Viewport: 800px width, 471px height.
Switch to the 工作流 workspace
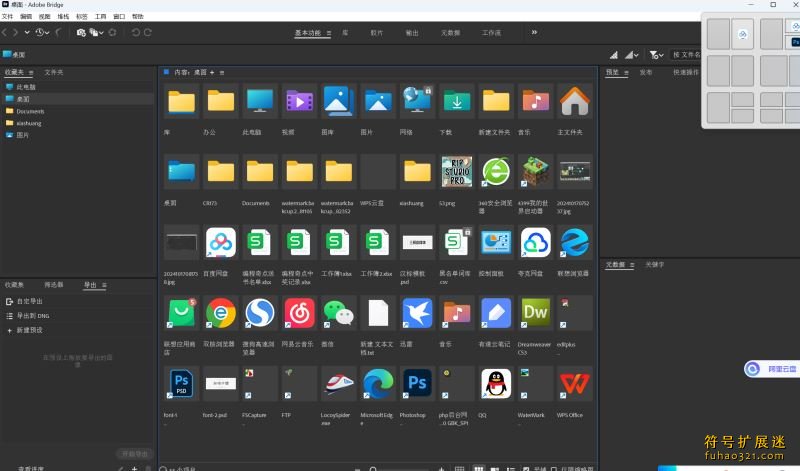[x=491, y=33]
